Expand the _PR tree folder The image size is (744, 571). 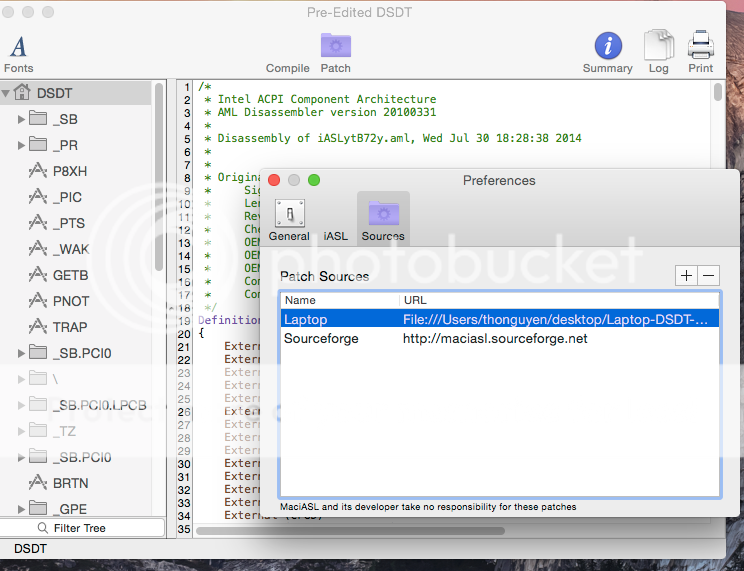pyautogui.click(x=21, y=145)
